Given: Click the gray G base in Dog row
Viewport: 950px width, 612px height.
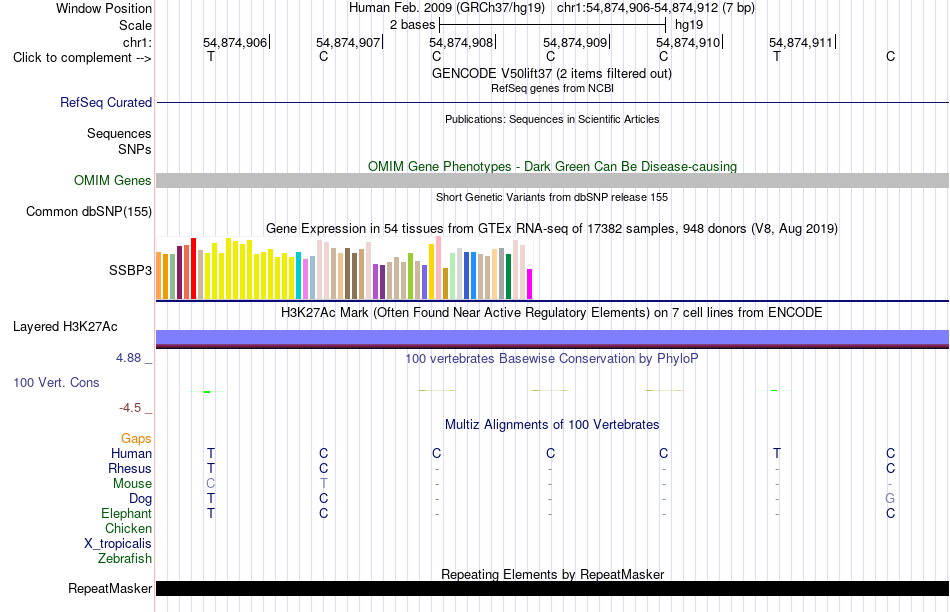Looking at the screenshot, I should pyautogui.click(x=890, y=498).
